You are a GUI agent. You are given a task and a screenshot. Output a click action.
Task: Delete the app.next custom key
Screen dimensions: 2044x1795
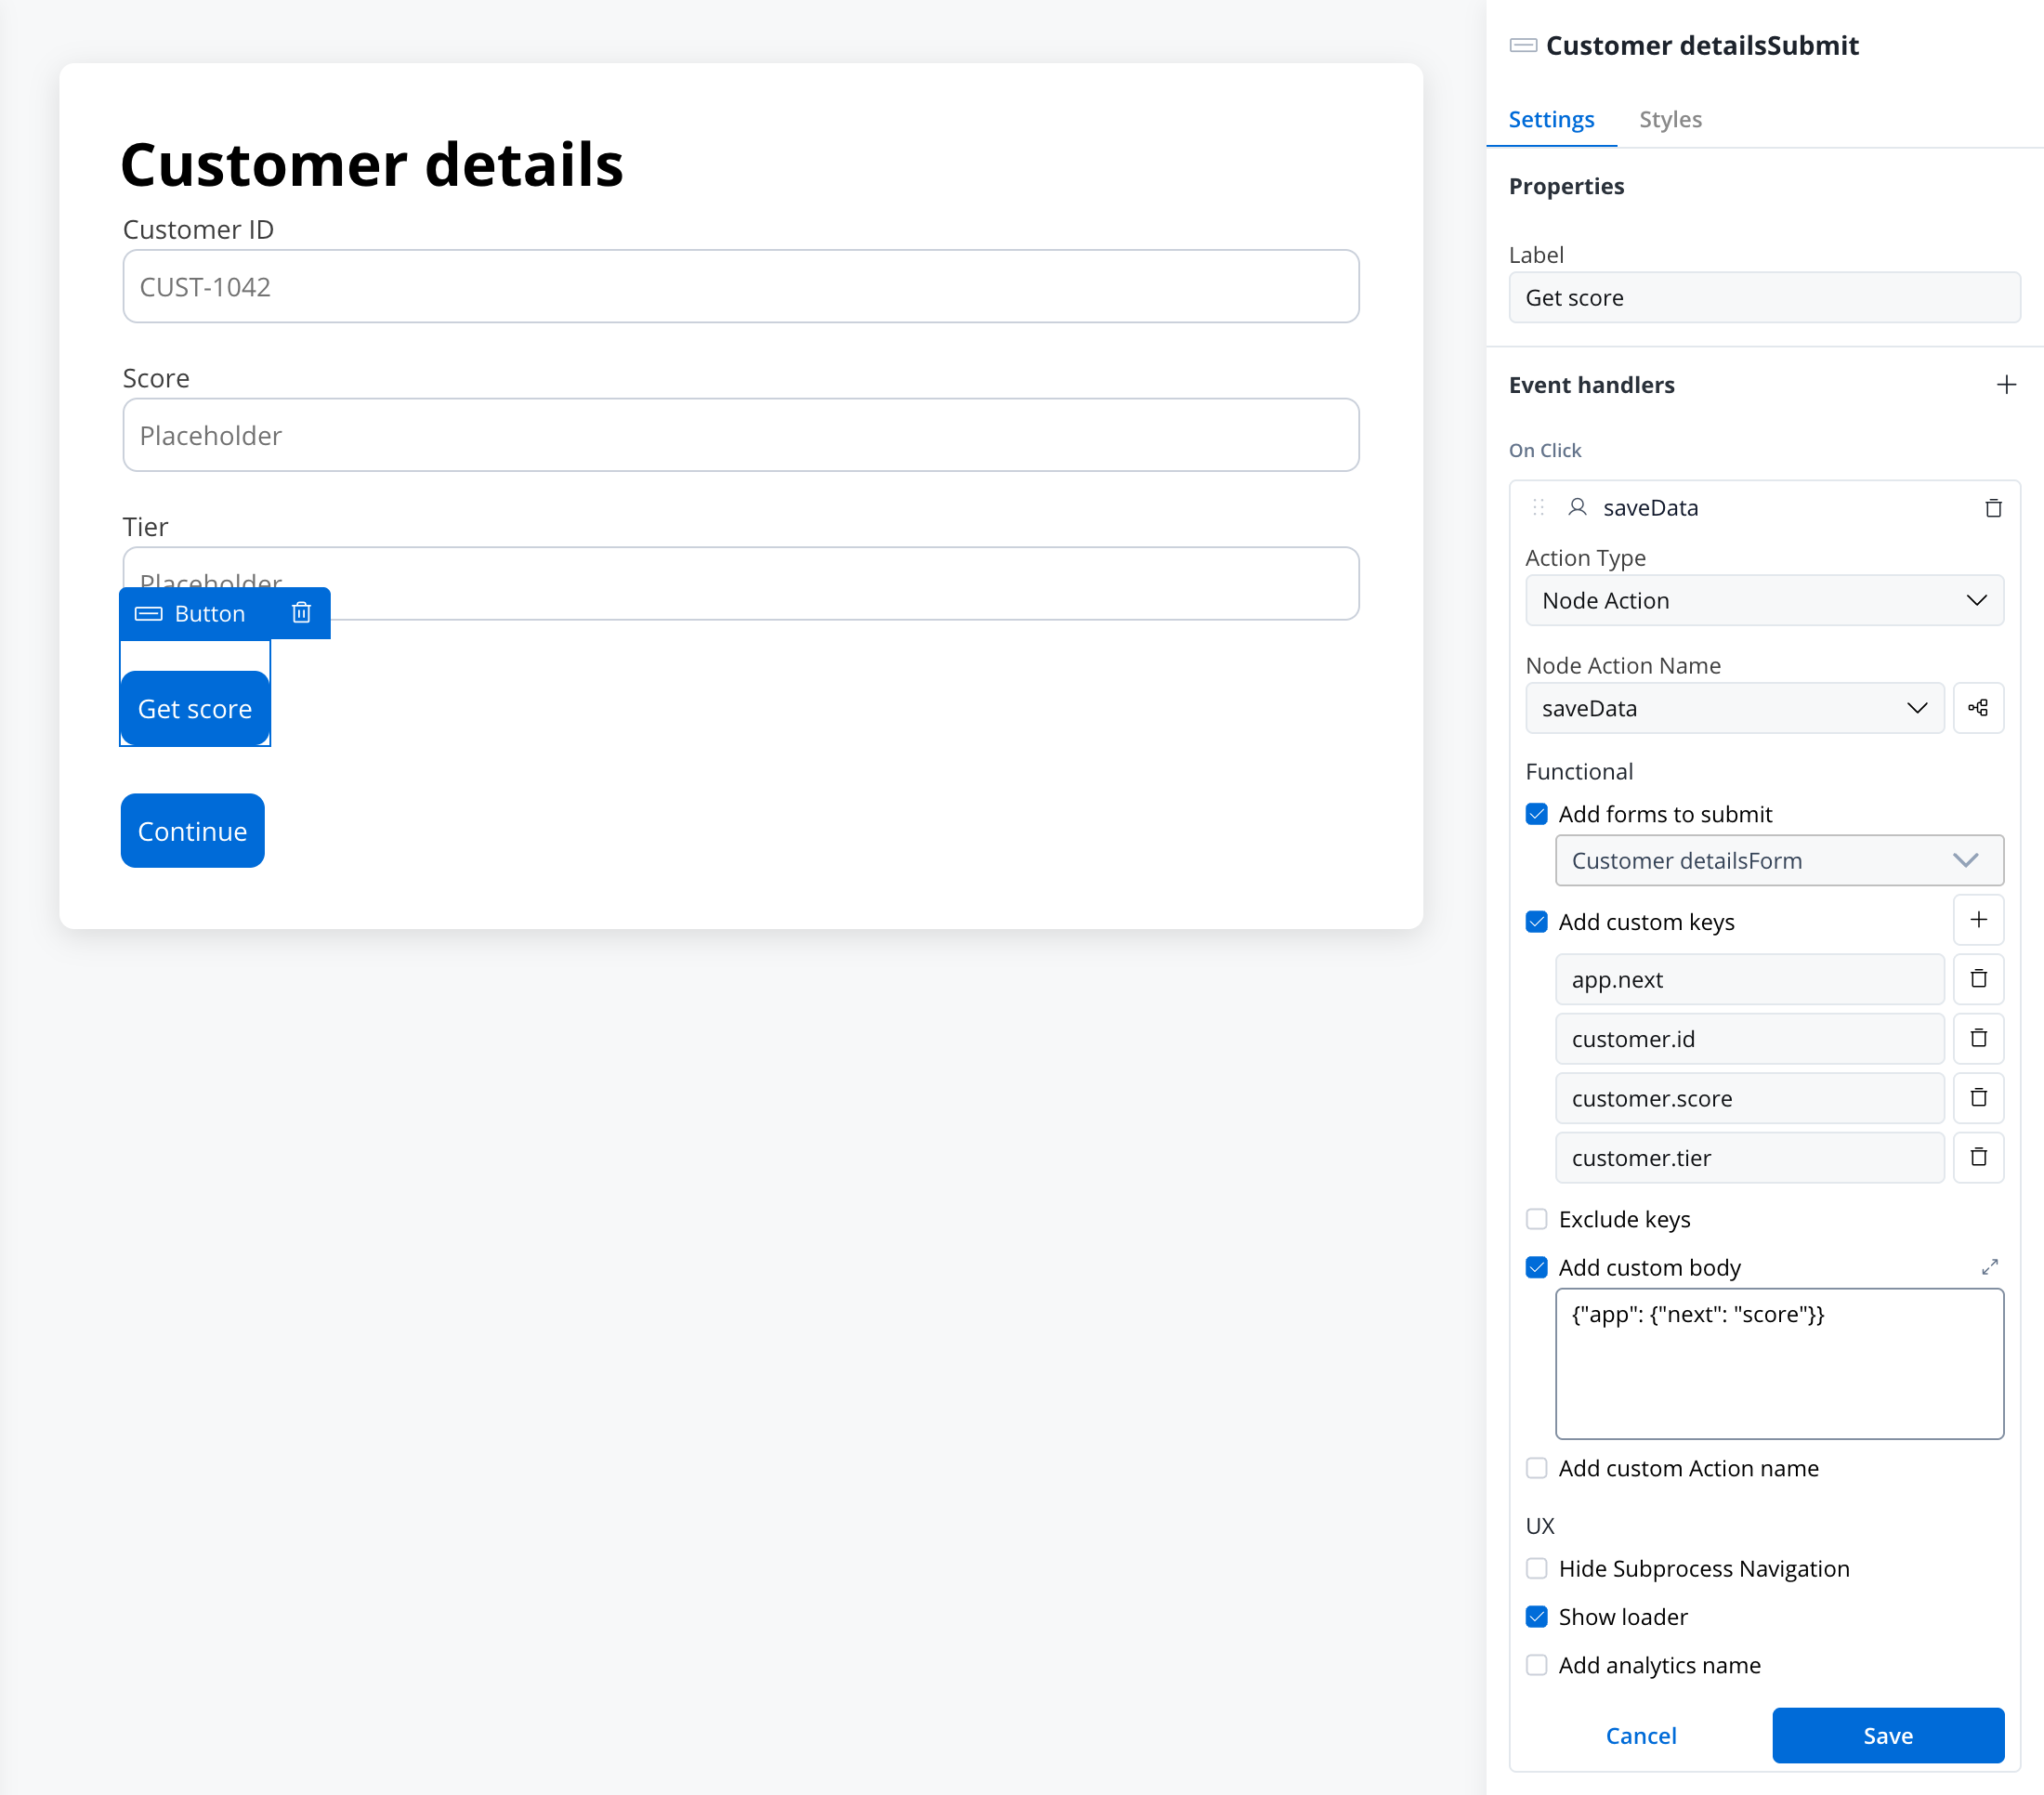[1978, 979]
